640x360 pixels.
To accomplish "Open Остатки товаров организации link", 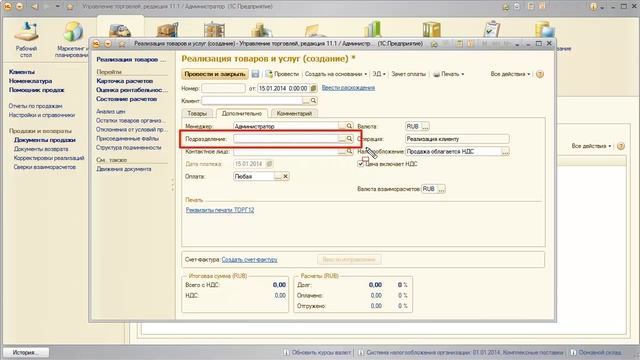I will tap(131, 120).
